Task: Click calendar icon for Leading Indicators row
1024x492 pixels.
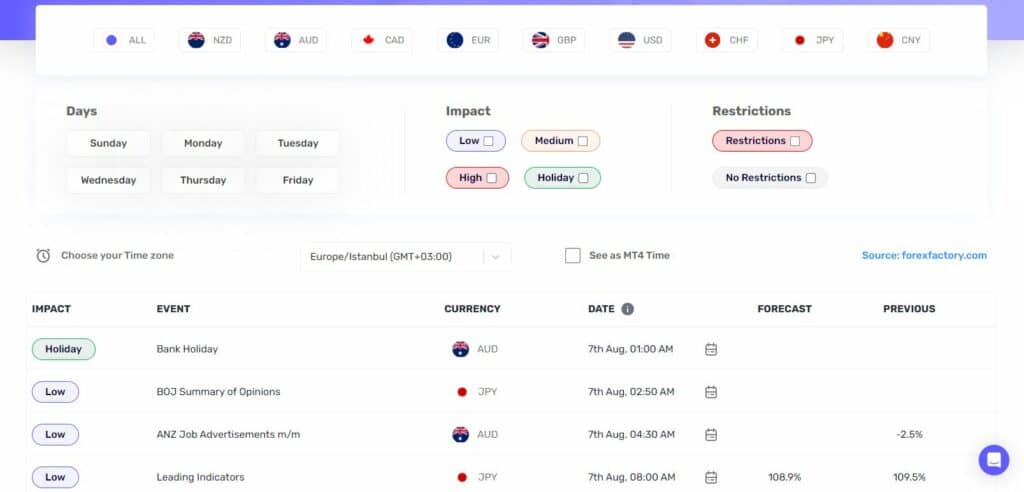Action: click(x=711, y=478)
